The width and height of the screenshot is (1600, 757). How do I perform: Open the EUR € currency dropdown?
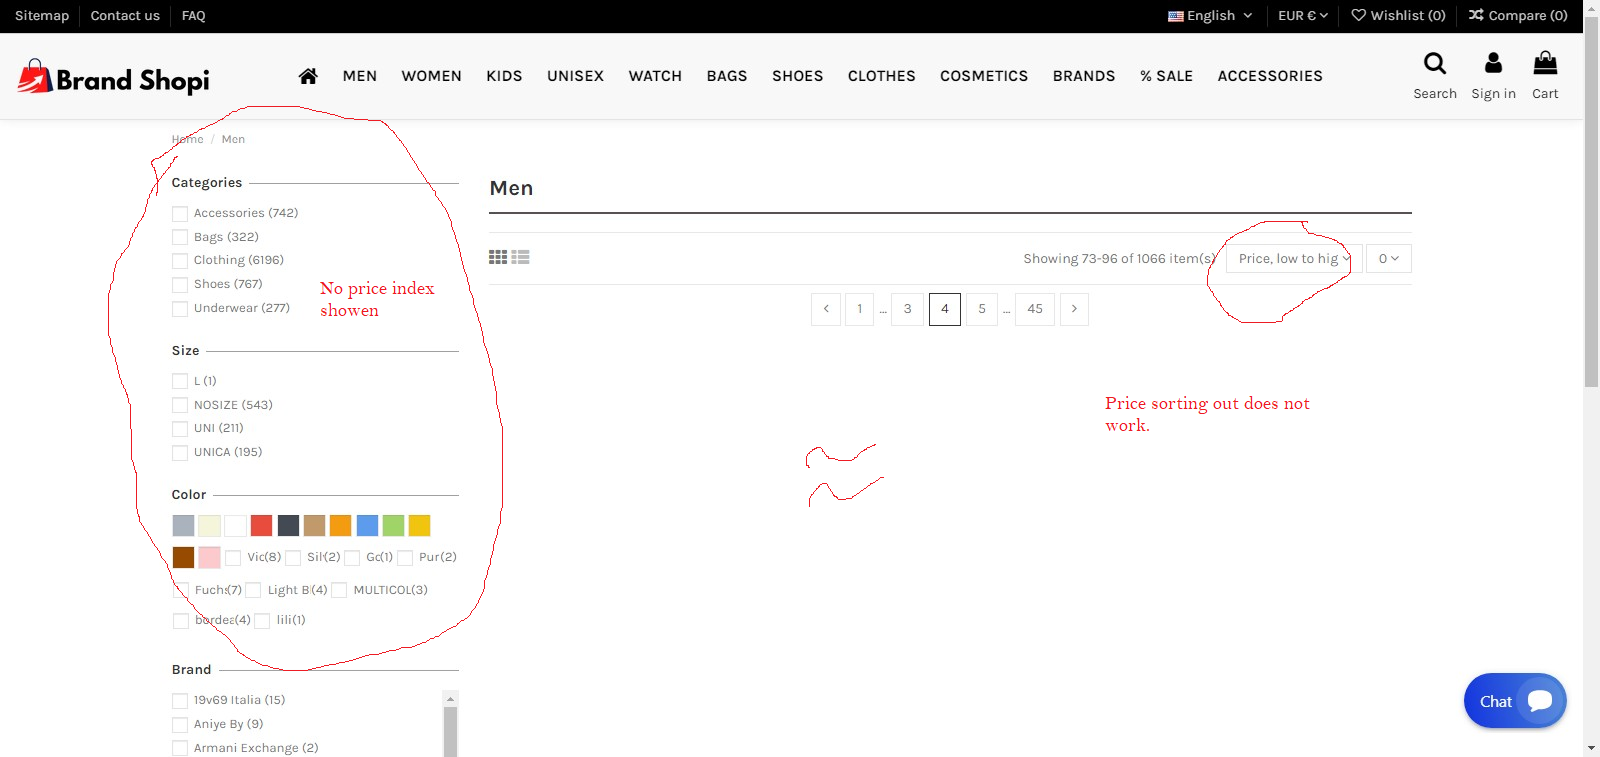[1303, 15]
